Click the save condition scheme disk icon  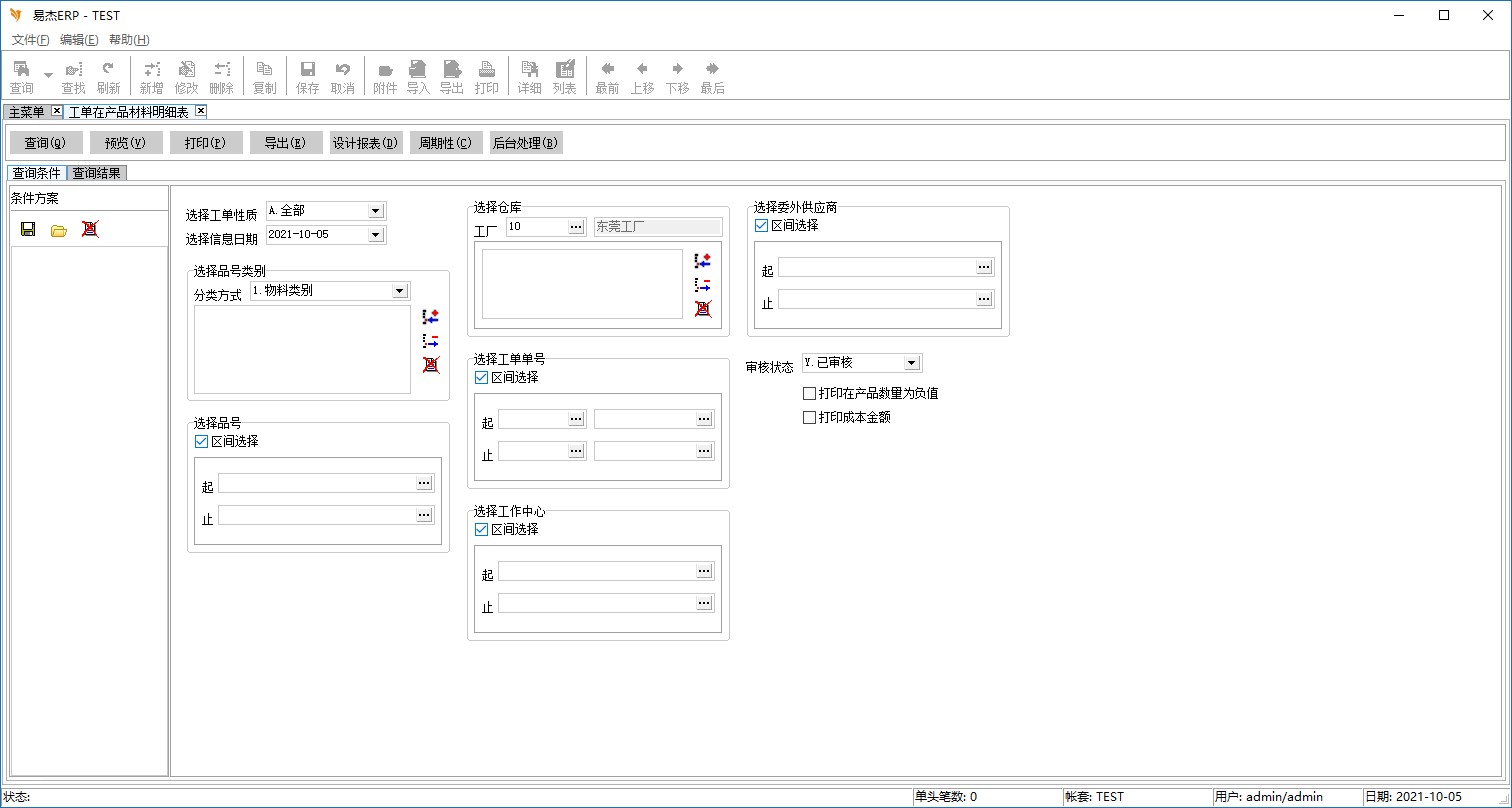28,230
